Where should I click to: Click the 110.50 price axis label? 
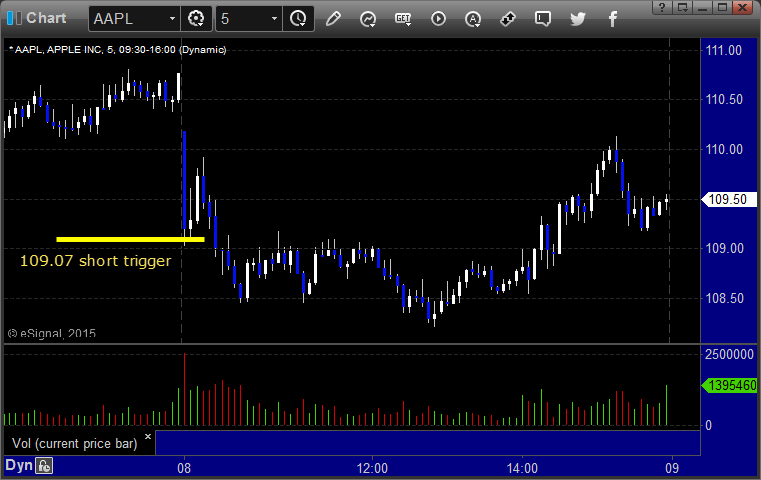(x=724, y=99)
